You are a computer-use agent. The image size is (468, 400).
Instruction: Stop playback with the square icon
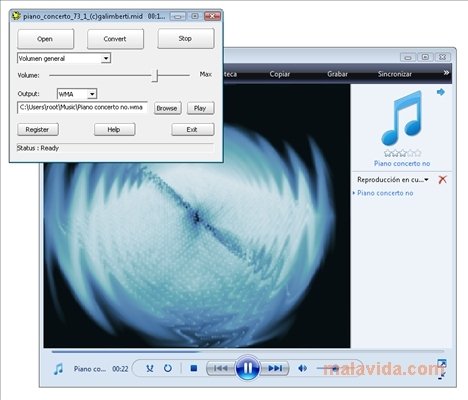tap(194, 368)
